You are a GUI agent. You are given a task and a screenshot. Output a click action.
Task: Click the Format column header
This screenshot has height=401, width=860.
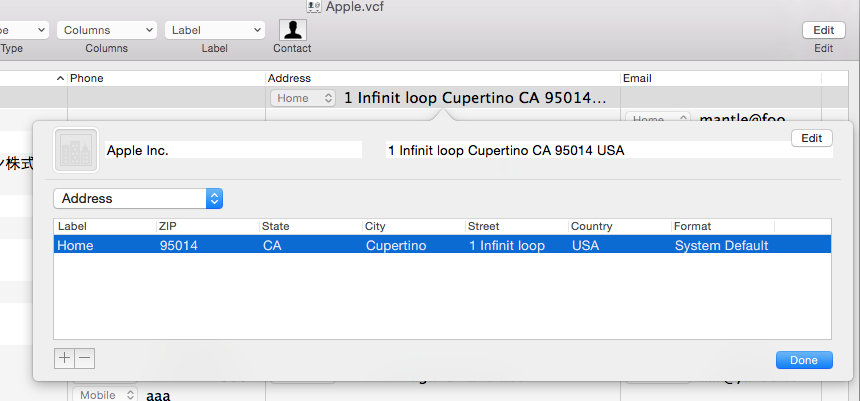[x=723, y=226]
